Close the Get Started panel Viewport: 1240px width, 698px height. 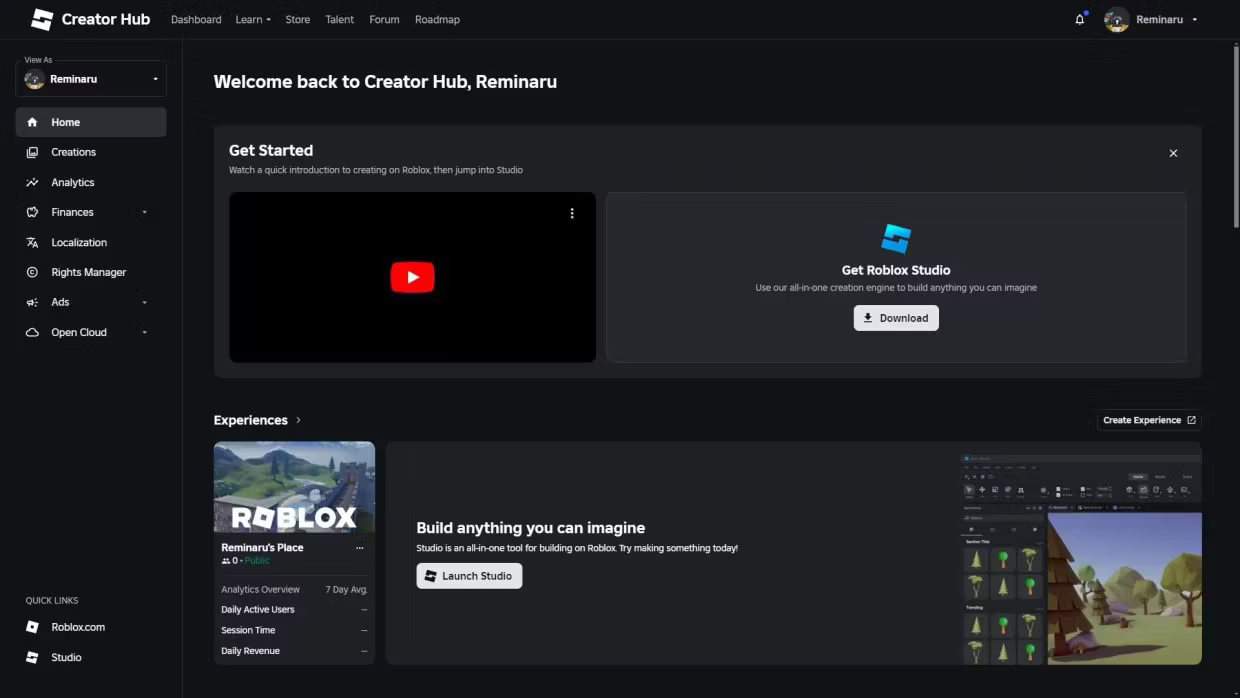tap(1173, 153)
